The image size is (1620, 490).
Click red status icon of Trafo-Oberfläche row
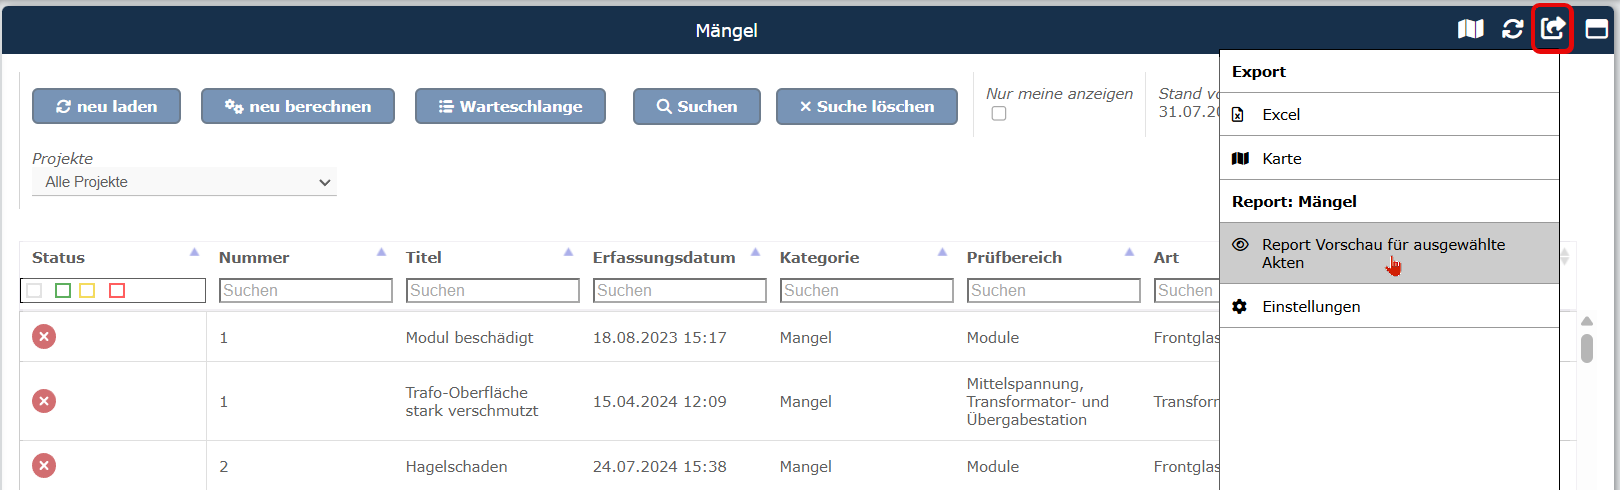coord(44,401)
